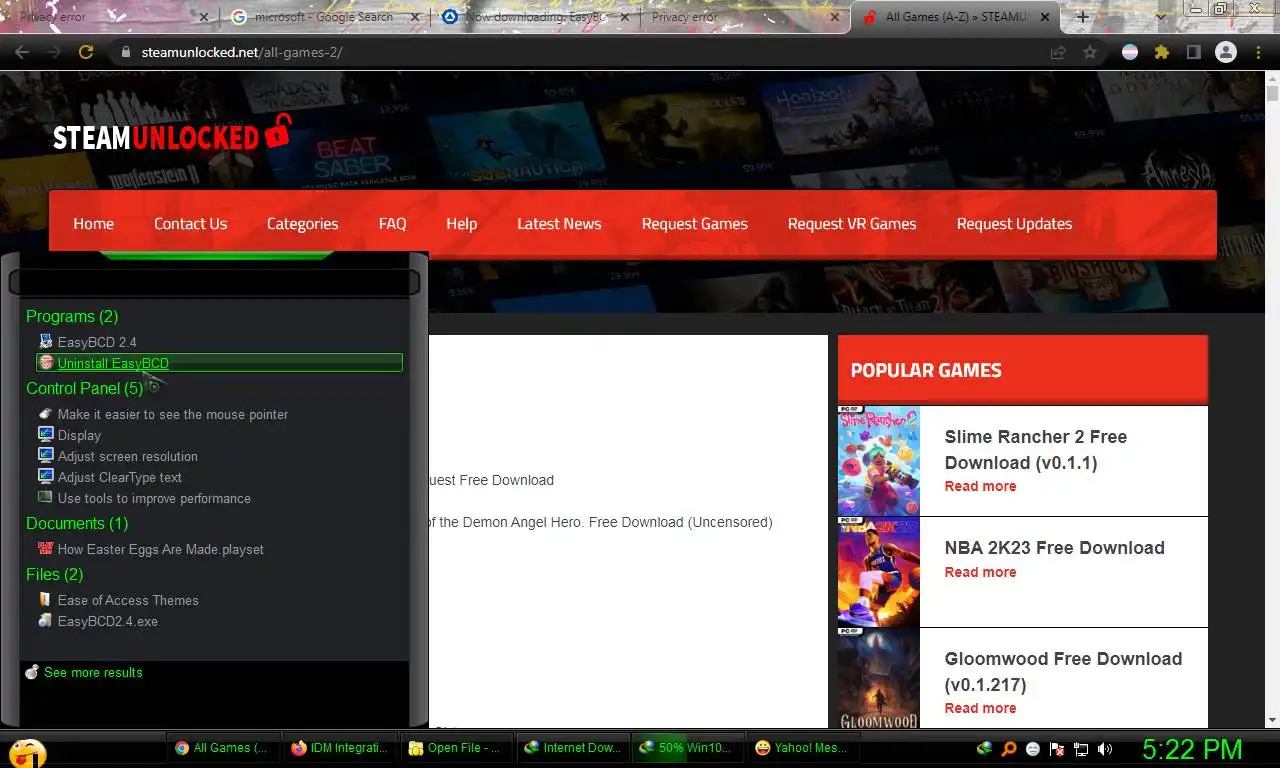This screenshot has width=1280, height=768.
Task: Click the address bar URL
Action: click(242, 52)
